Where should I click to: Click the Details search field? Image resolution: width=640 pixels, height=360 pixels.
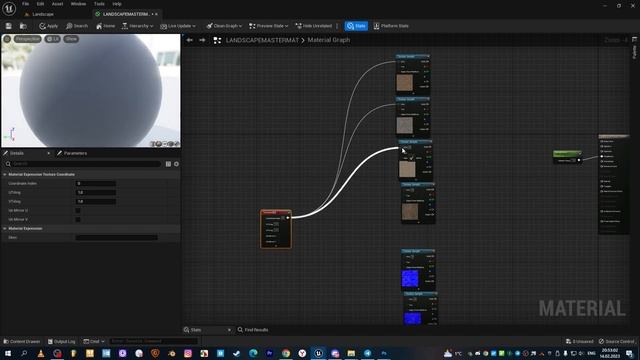click(x=83, y=164)
